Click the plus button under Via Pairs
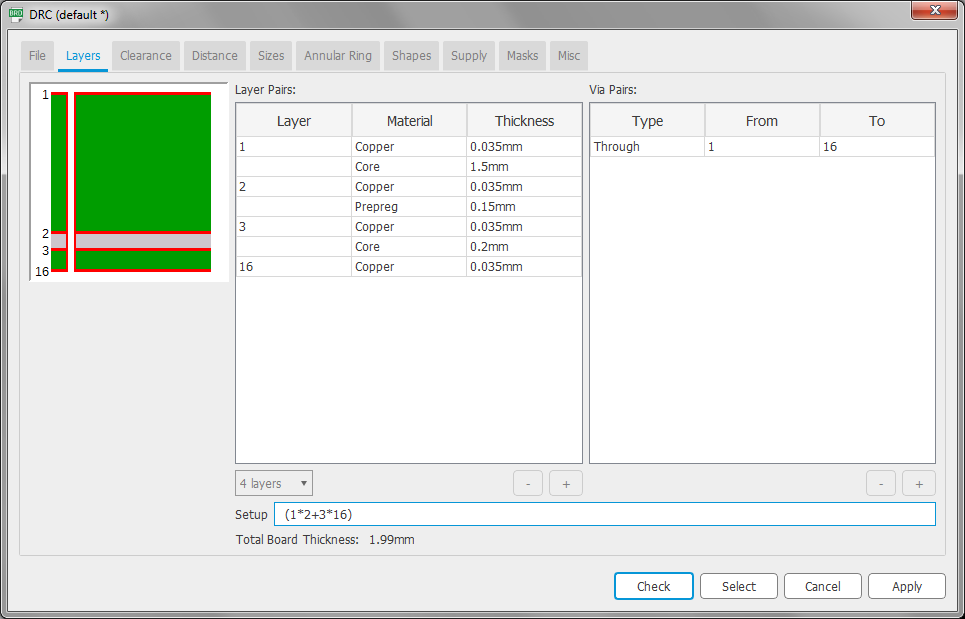The height and width of the screenshot is (619, 965). tap(919, 484)
